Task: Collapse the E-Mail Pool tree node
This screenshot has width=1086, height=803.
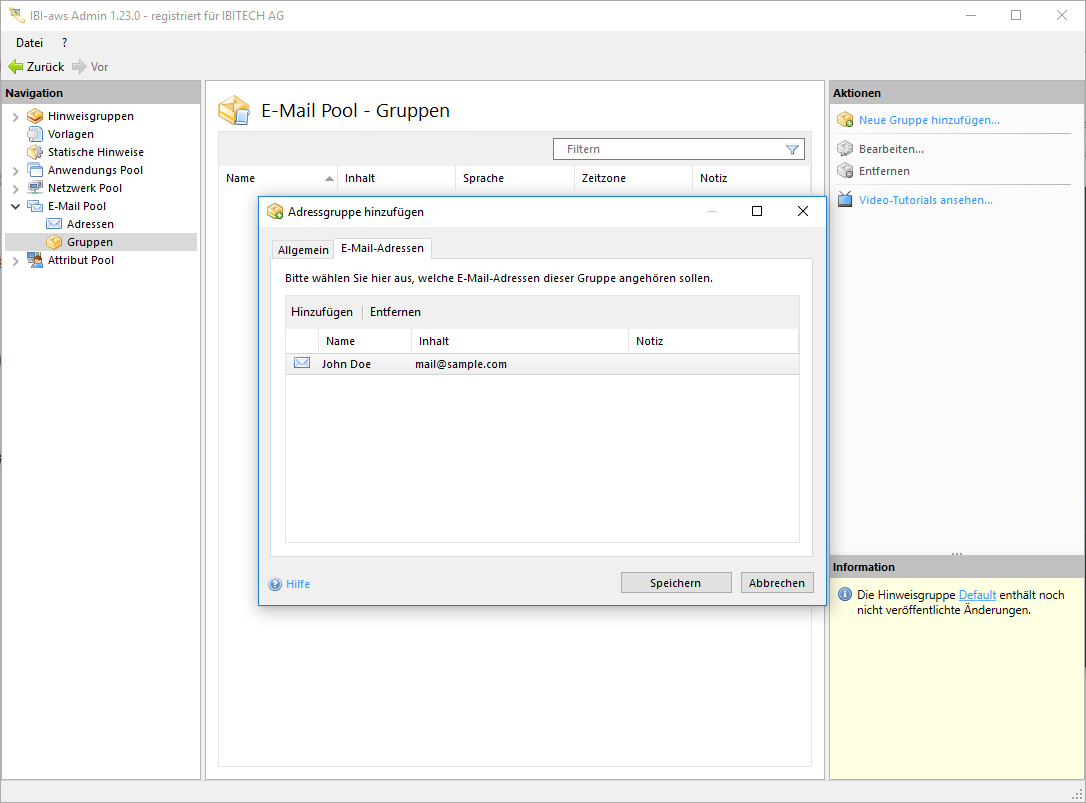Action: 15,206
